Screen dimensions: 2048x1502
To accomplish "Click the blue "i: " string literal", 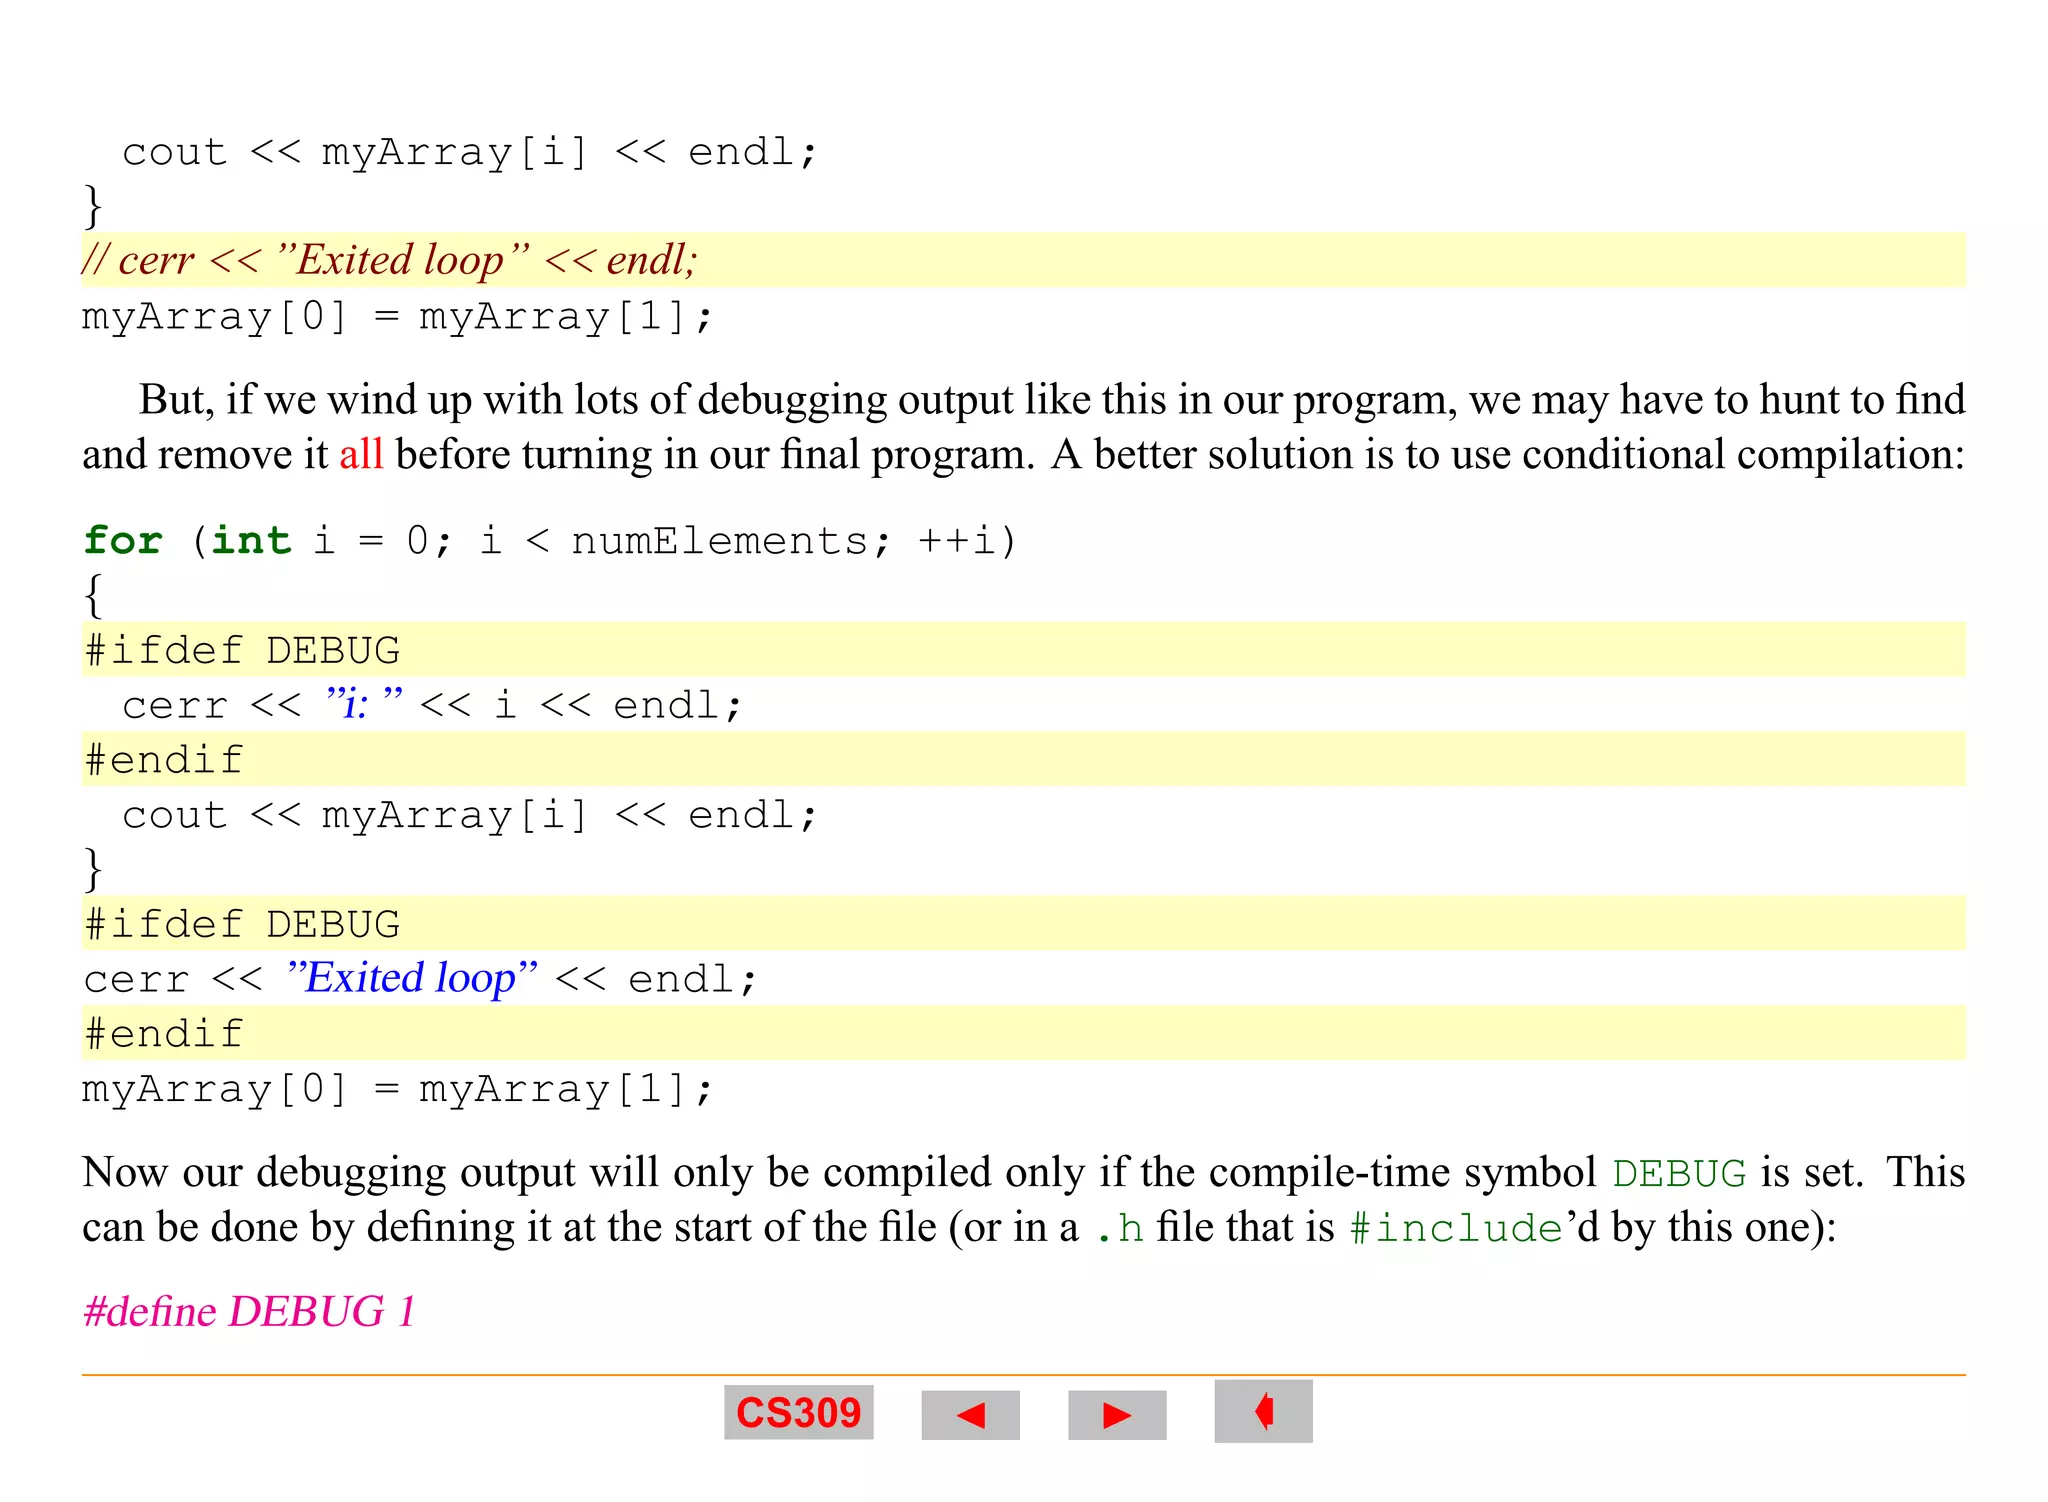I will [364, 703].
